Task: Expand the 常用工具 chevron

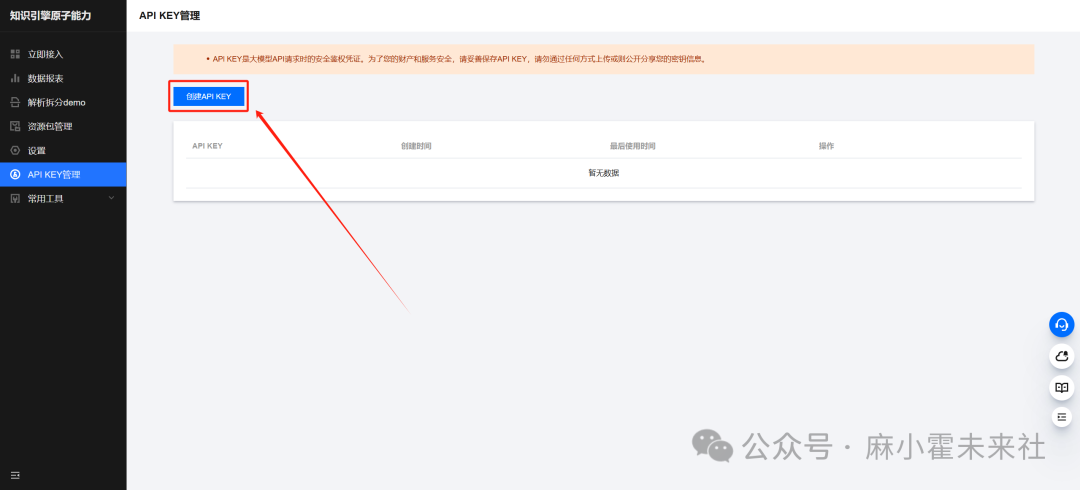Action: coord(112,198)
